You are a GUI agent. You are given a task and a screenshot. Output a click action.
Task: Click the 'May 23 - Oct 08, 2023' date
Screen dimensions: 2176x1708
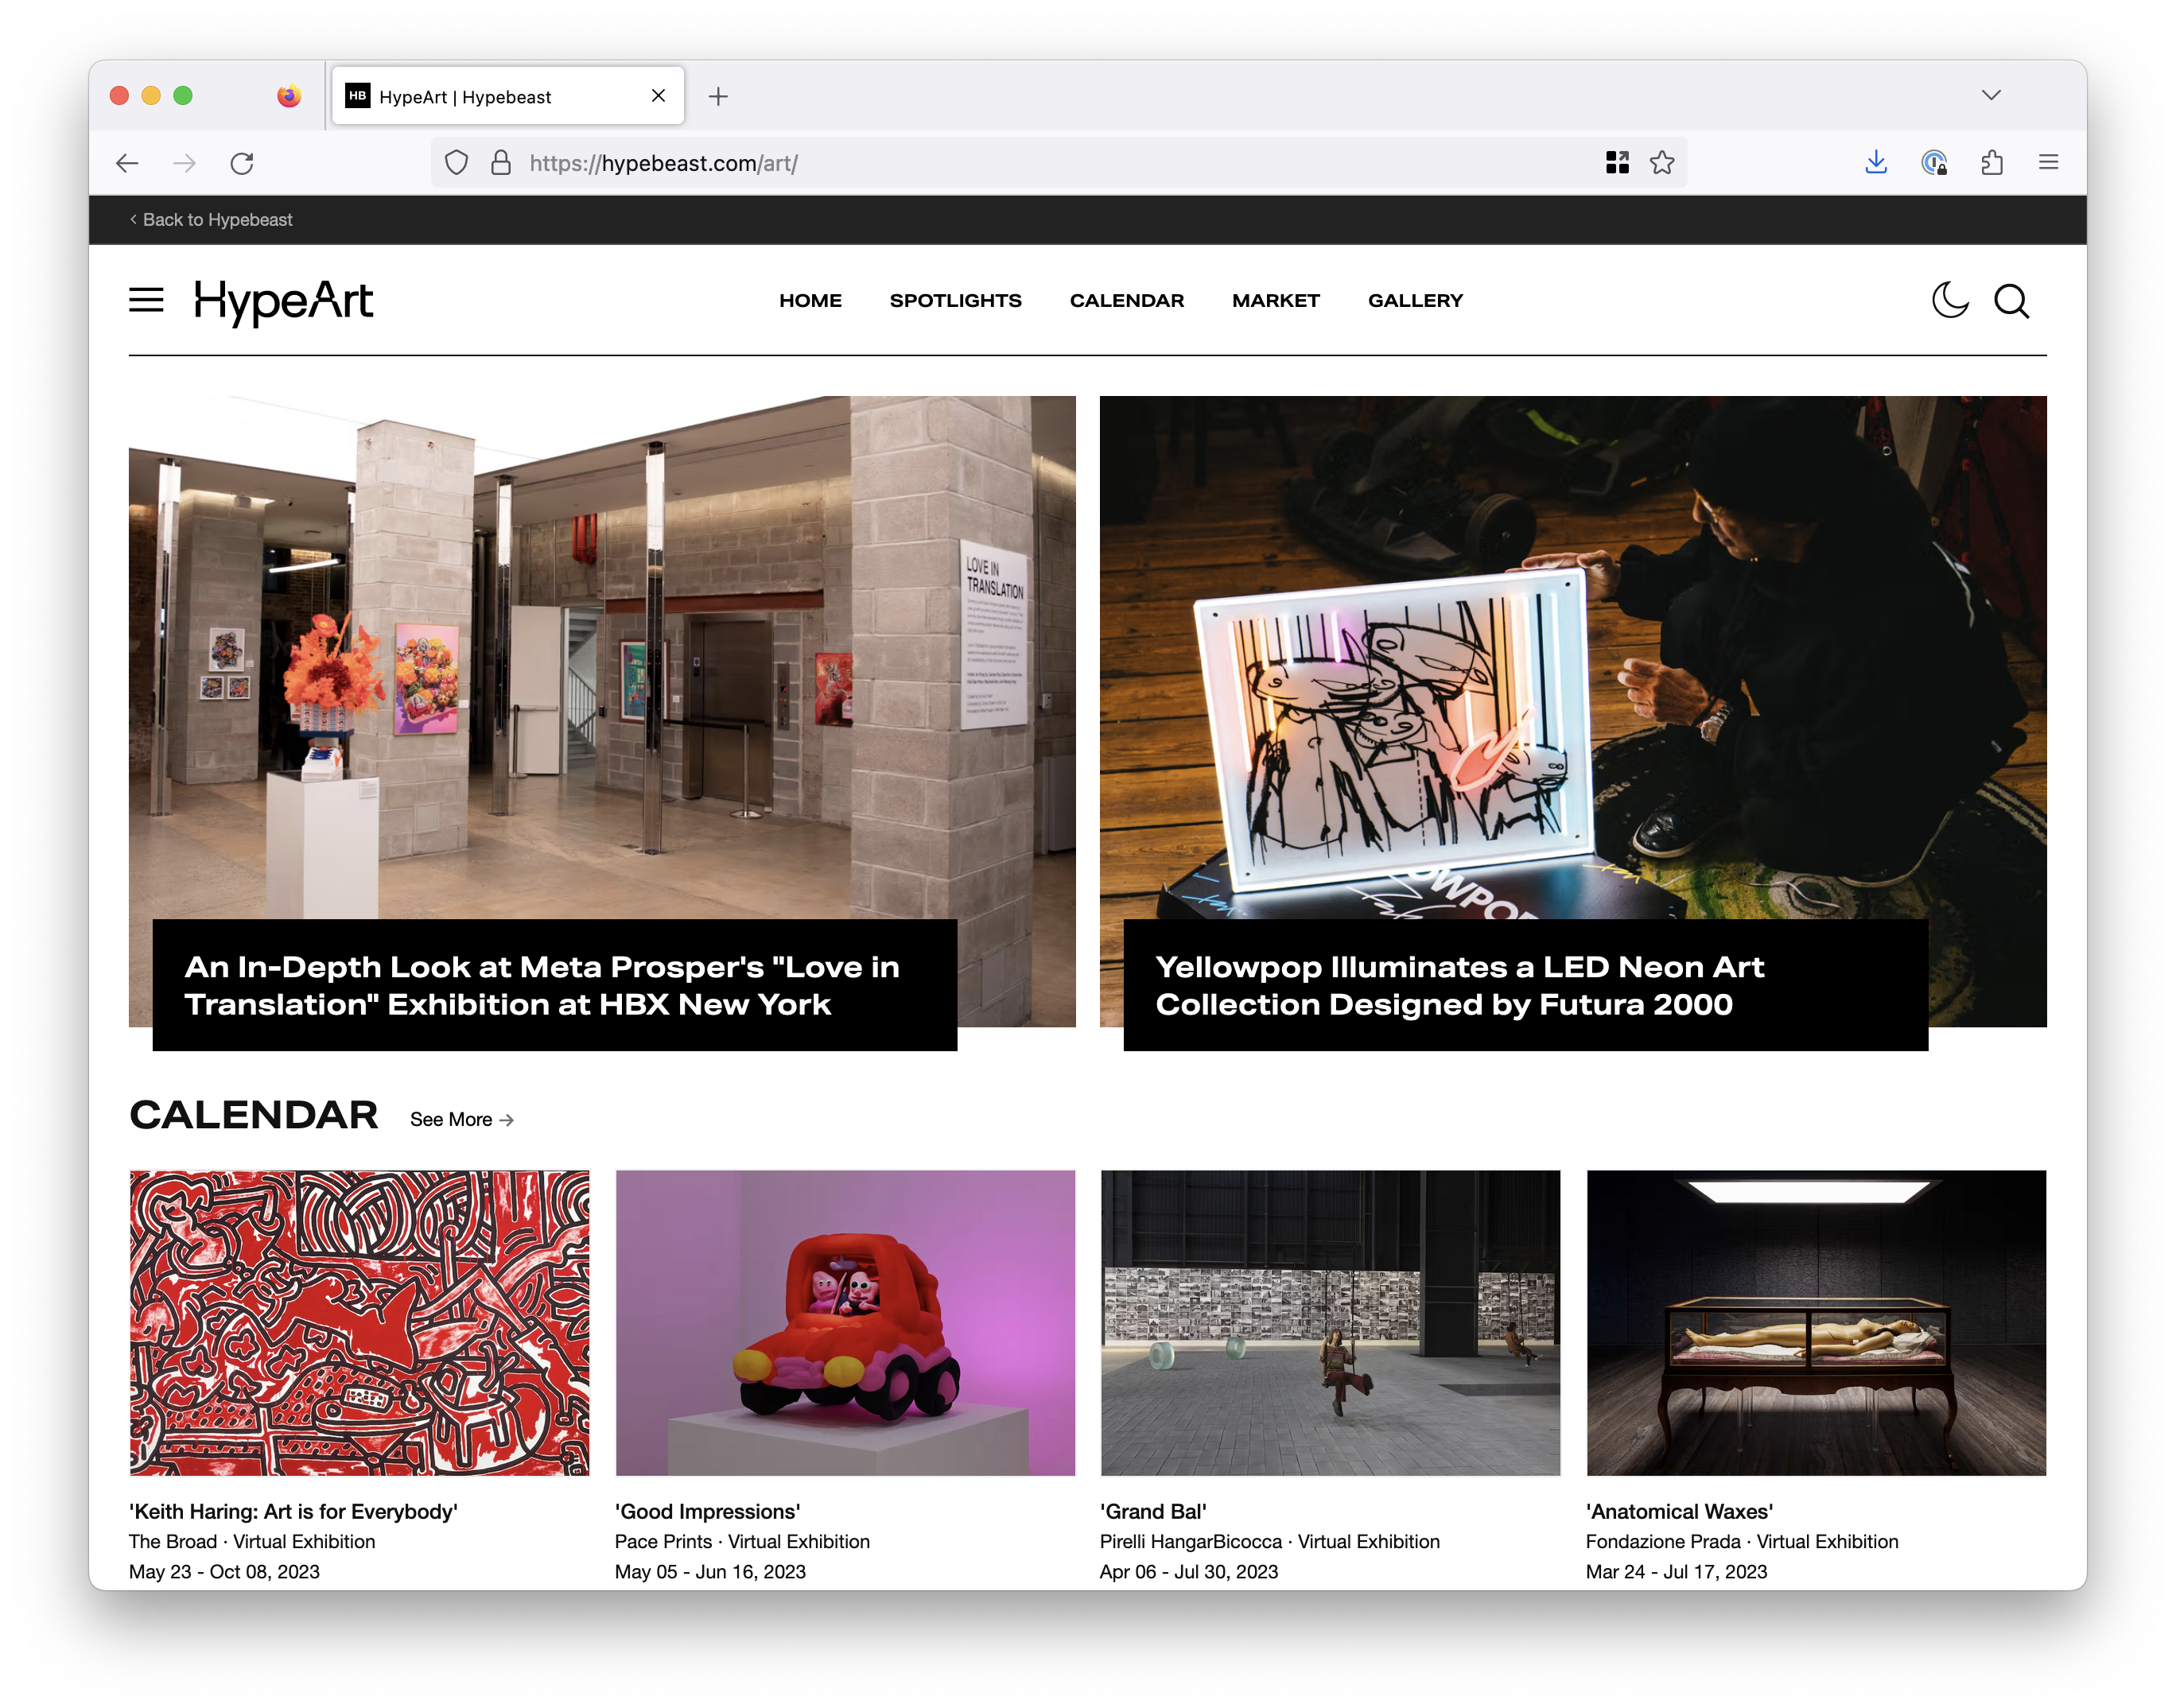coord(224,1571)
